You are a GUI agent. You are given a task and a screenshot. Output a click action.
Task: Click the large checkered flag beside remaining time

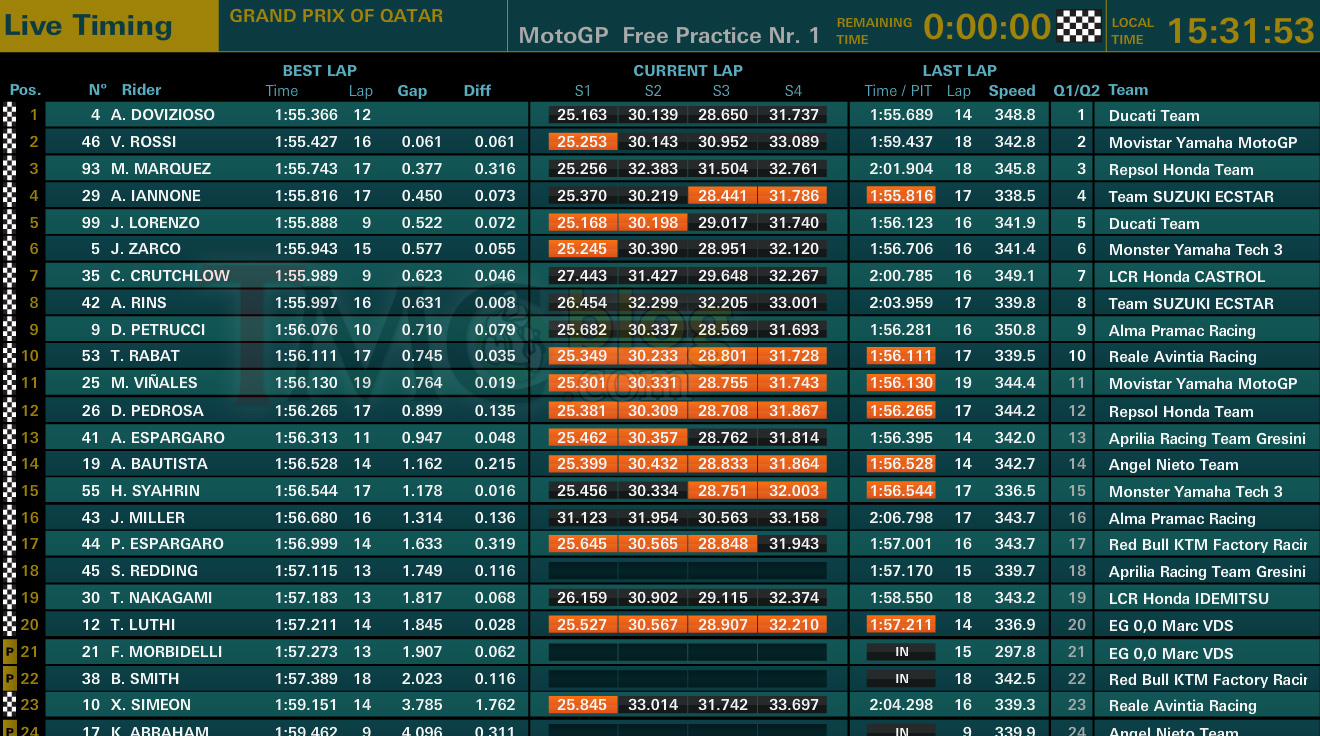pos(1078,26)
